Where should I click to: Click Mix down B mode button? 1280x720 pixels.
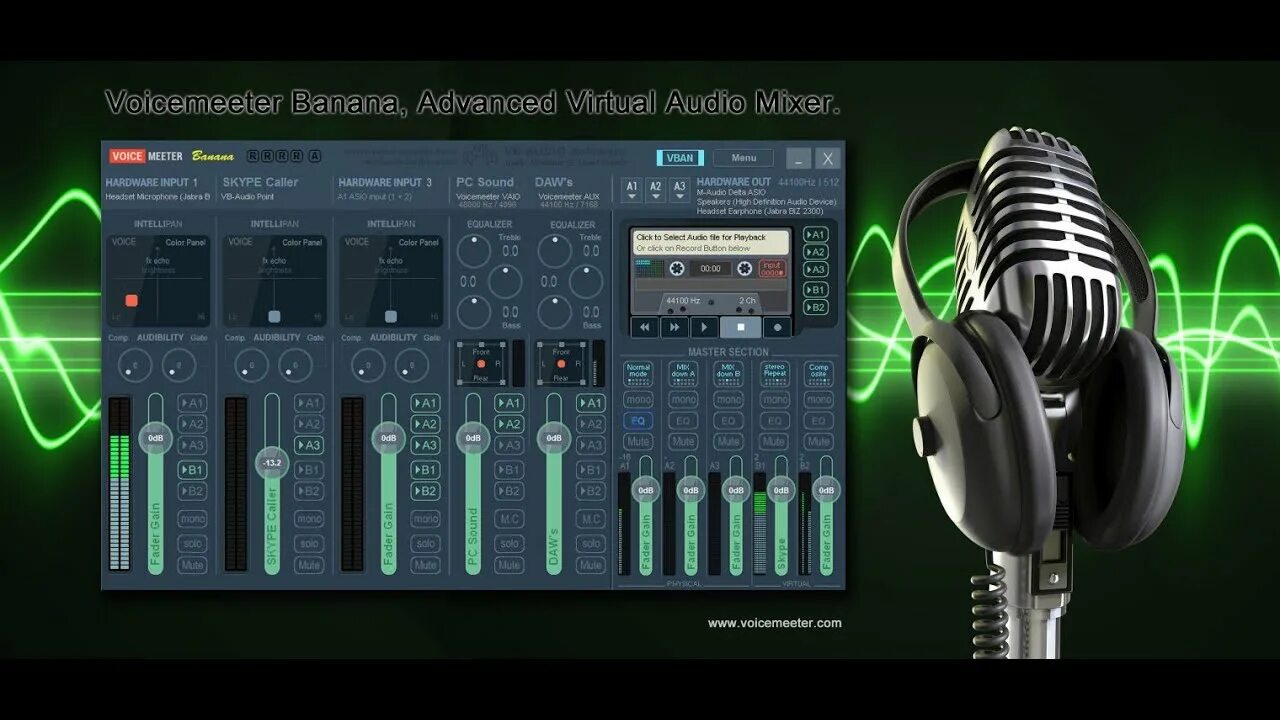click(728, 374)
